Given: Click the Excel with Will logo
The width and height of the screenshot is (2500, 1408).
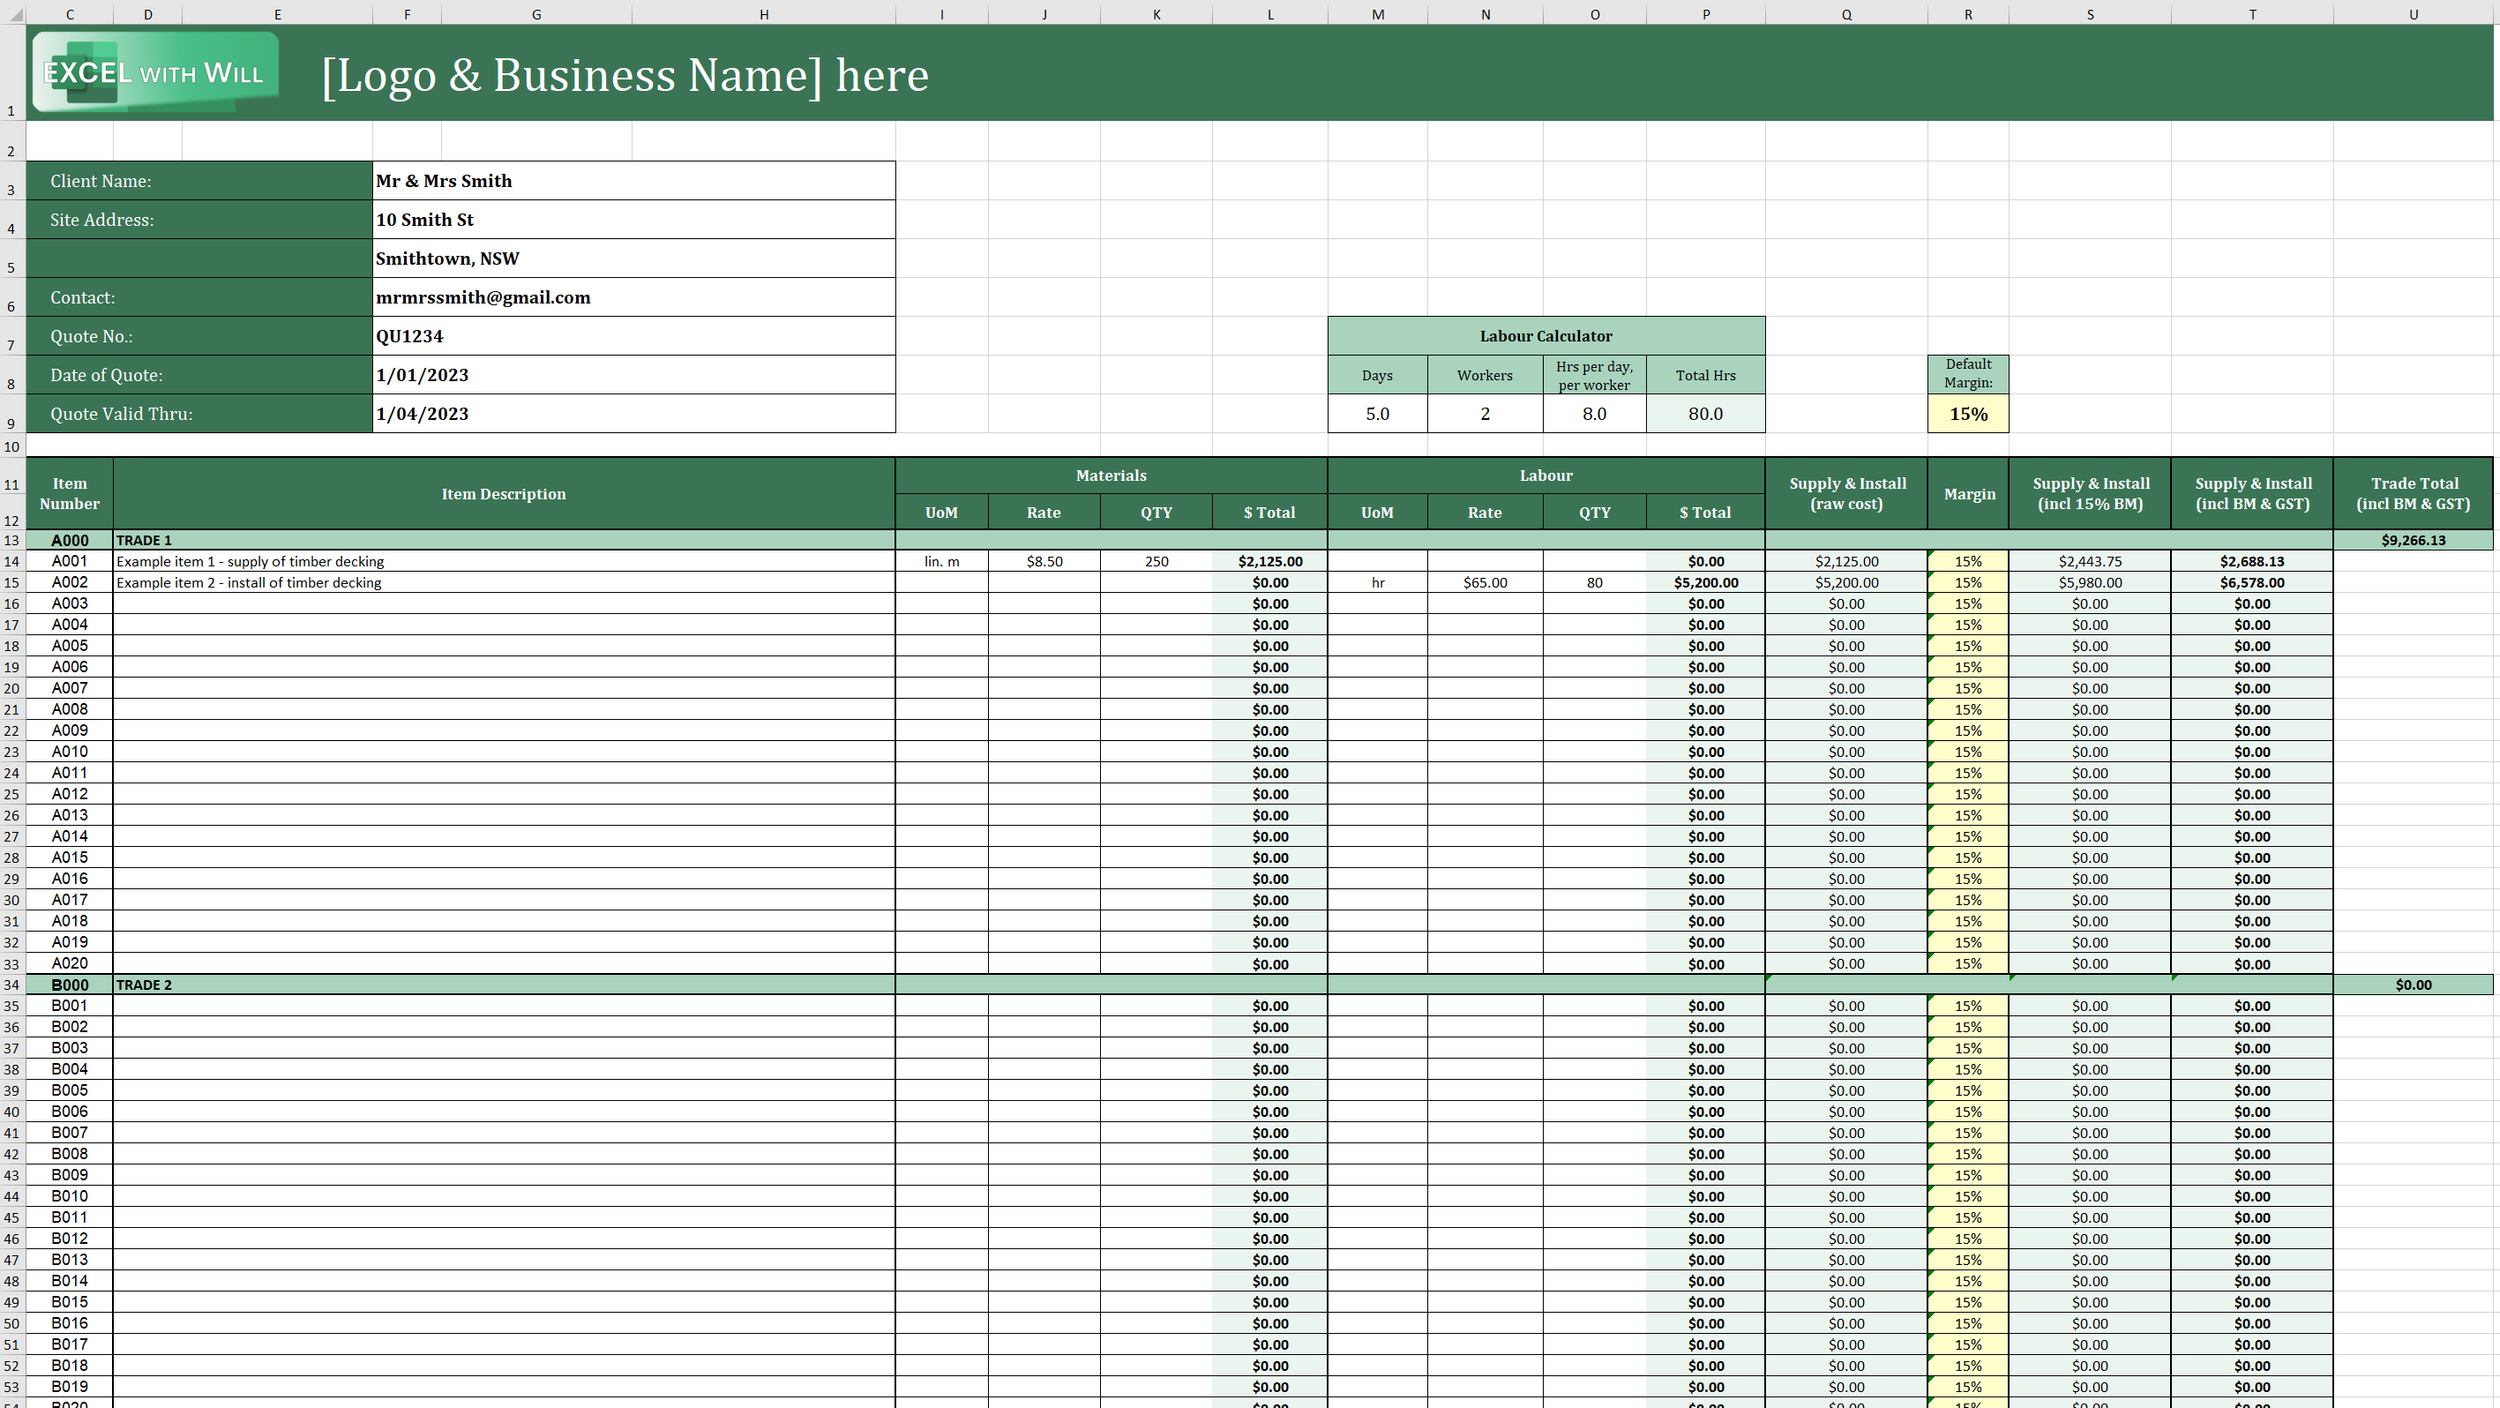Looking at the screenshot, I should click(155, 72).
